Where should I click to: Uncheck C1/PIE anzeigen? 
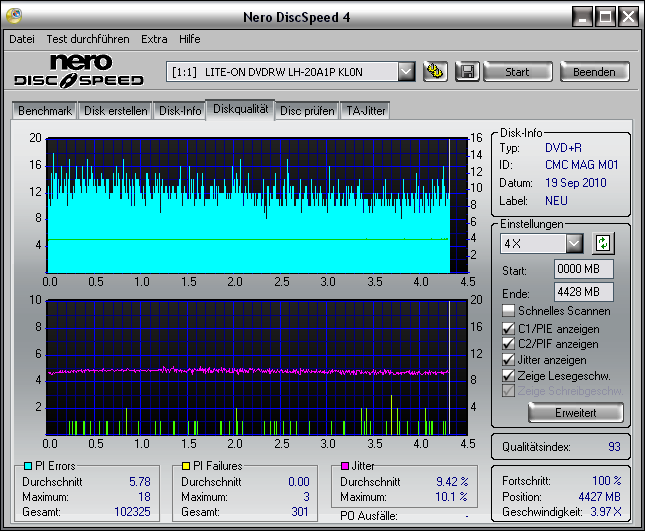point(508,329)
